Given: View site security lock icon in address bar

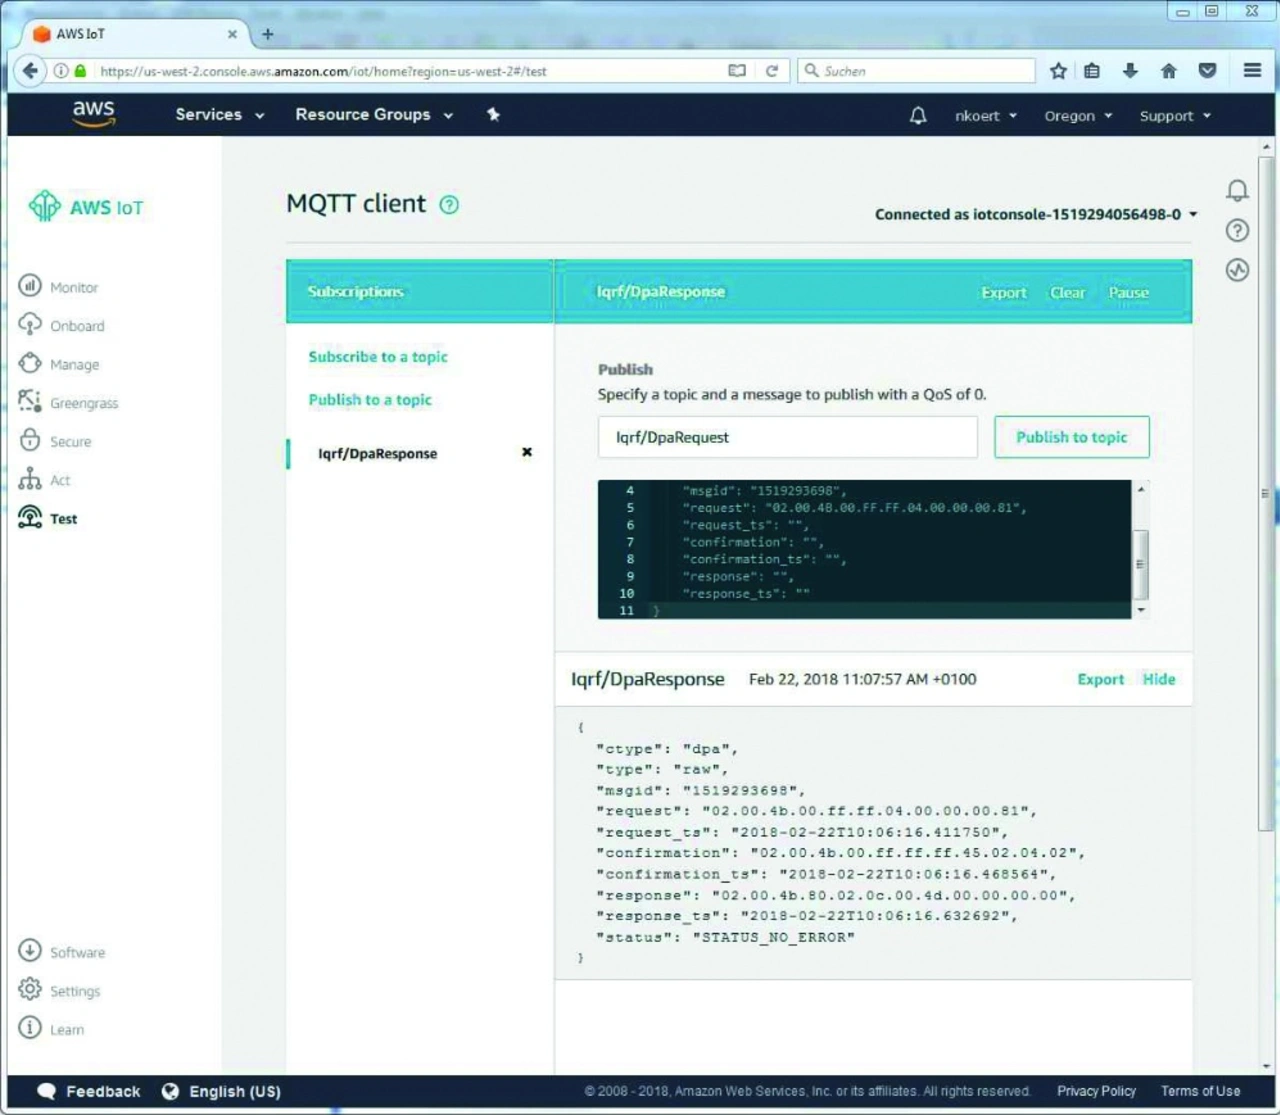Looking at the screenshot, I should [80, 71].
